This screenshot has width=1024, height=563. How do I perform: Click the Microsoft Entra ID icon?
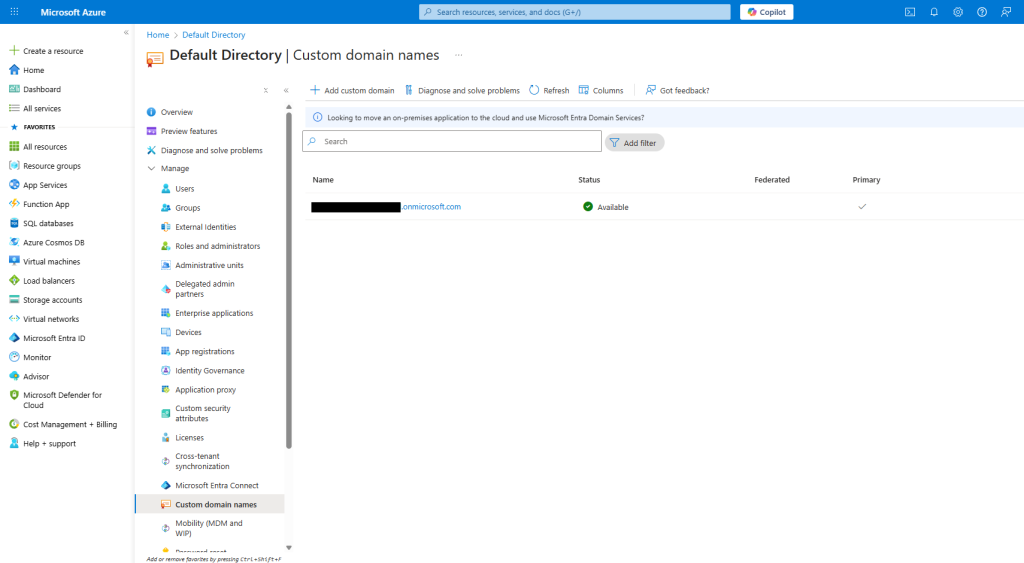(14, 338)
